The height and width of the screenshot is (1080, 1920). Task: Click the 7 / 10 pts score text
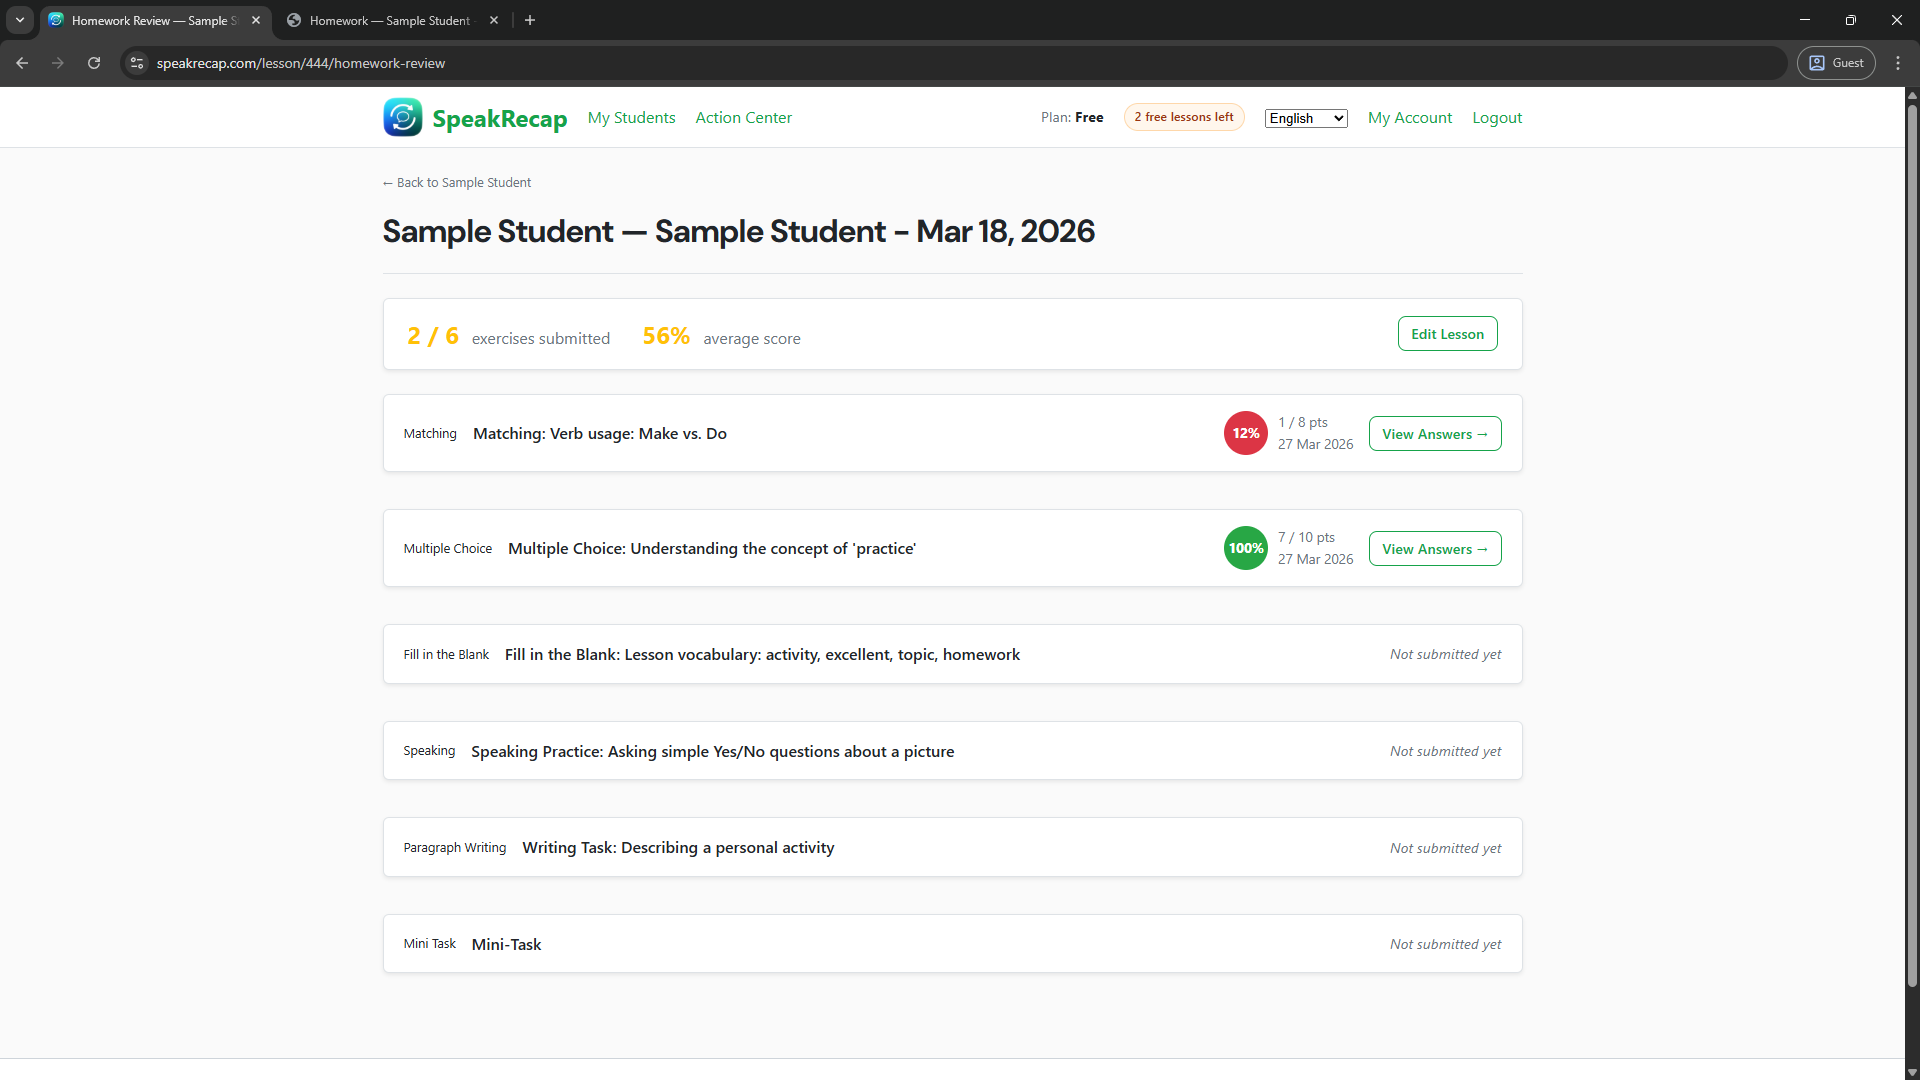tap(1306, 537)
